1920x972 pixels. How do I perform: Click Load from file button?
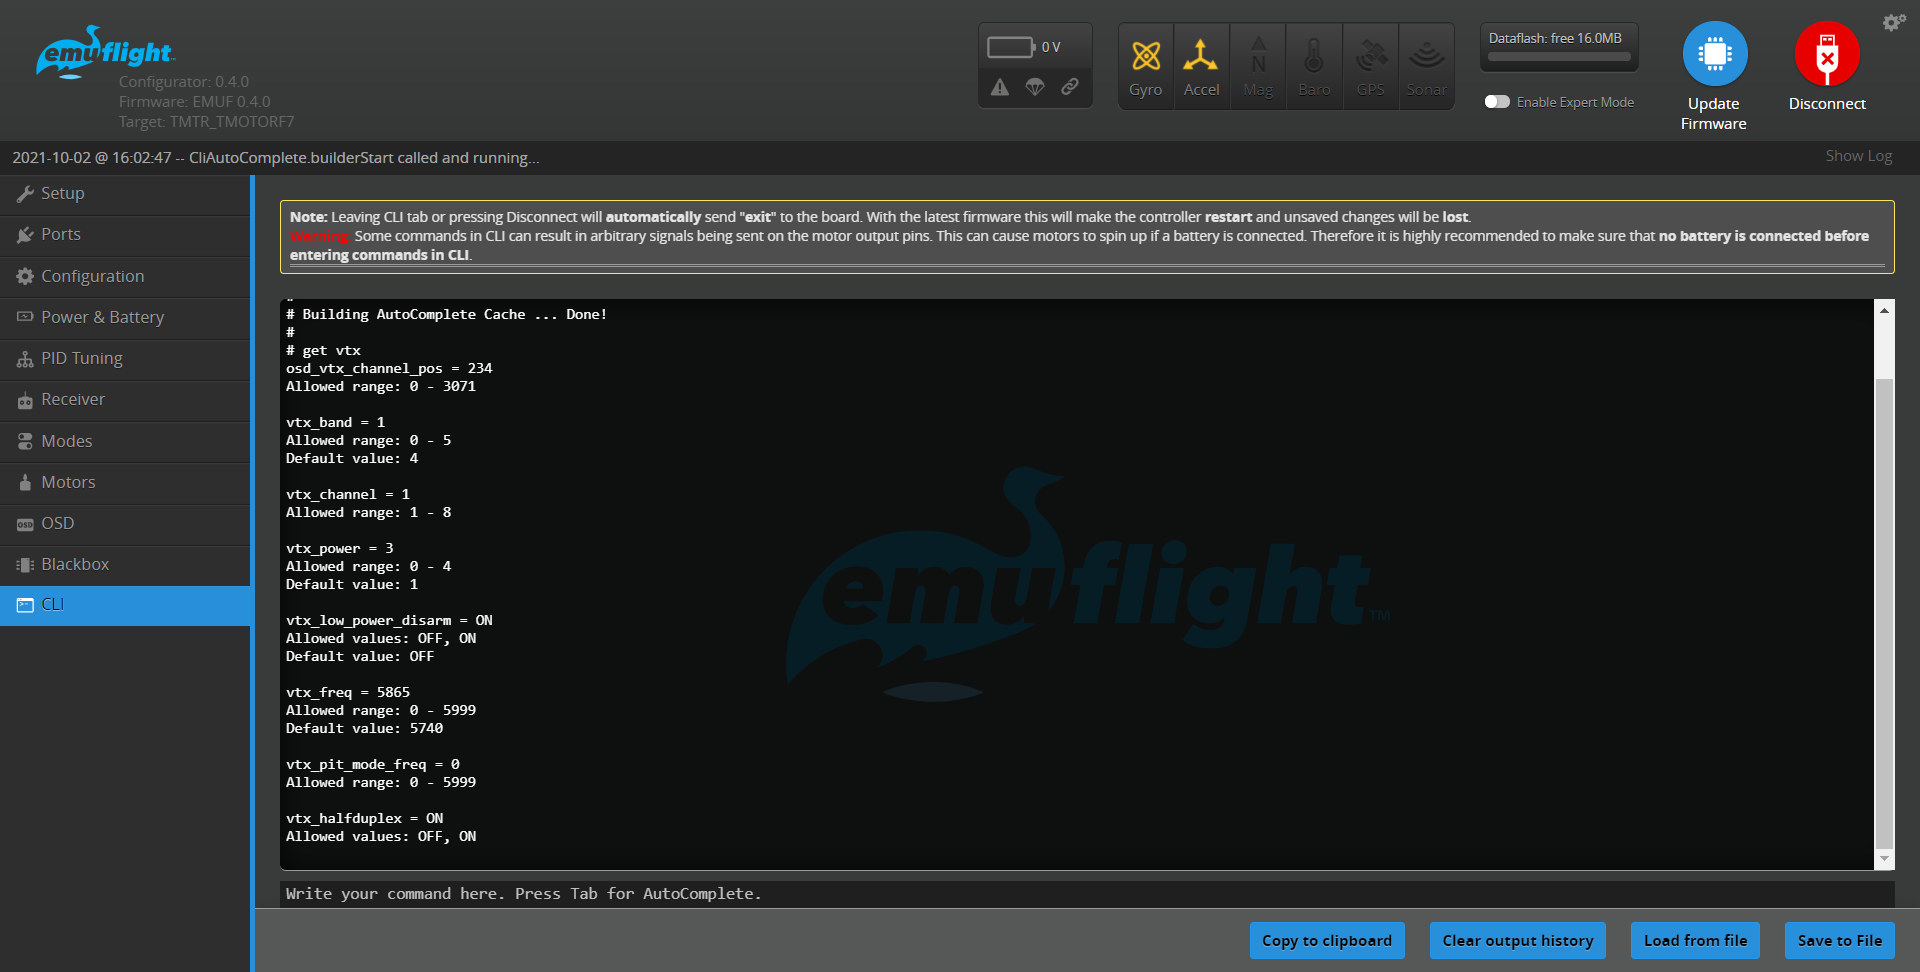click(1695, 940)
